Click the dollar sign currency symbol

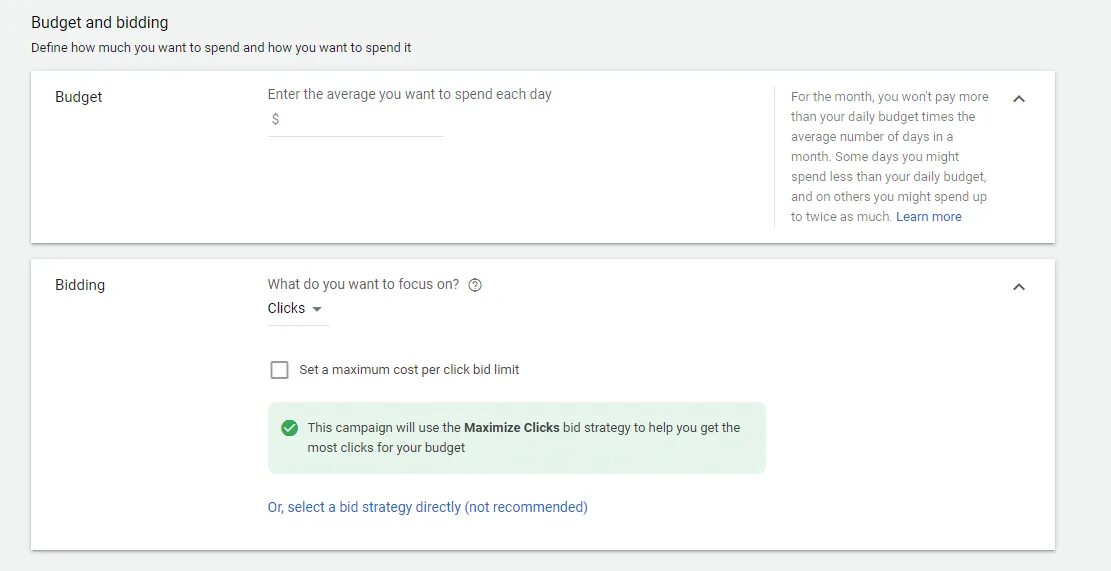275,119
